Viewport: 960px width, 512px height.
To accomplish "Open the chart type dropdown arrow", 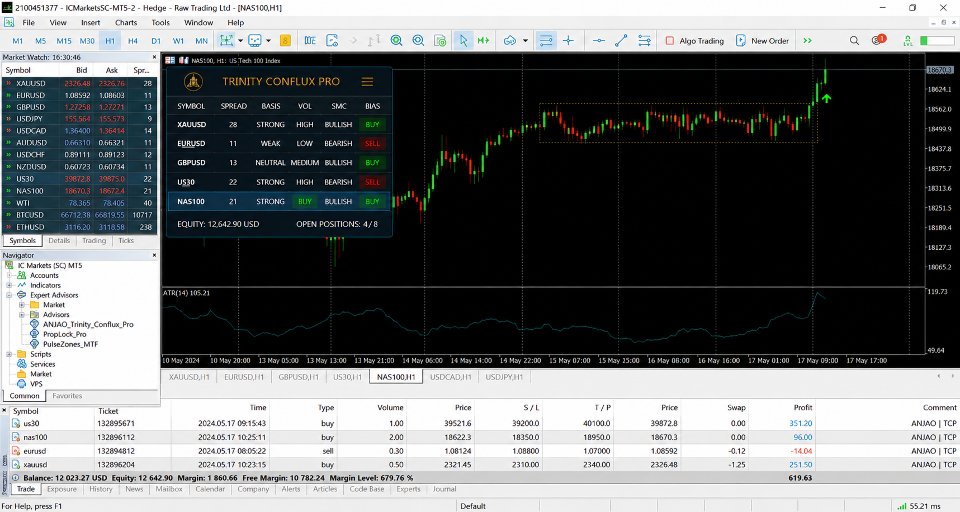I will 241,40.
